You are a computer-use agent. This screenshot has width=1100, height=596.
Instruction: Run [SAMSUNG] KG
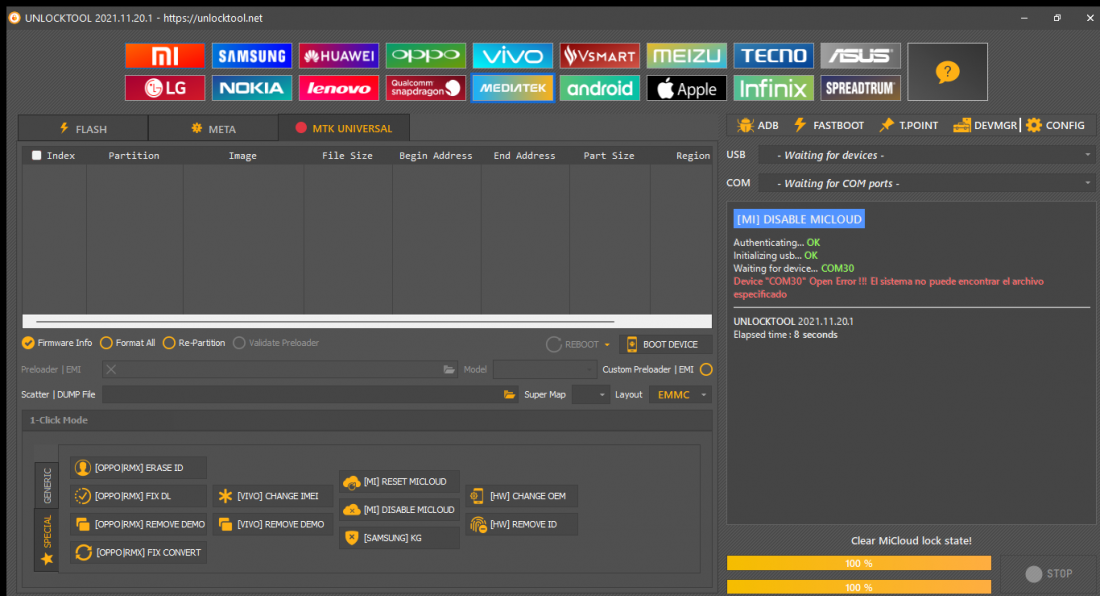pyautogui.click(x=399, y=538)
